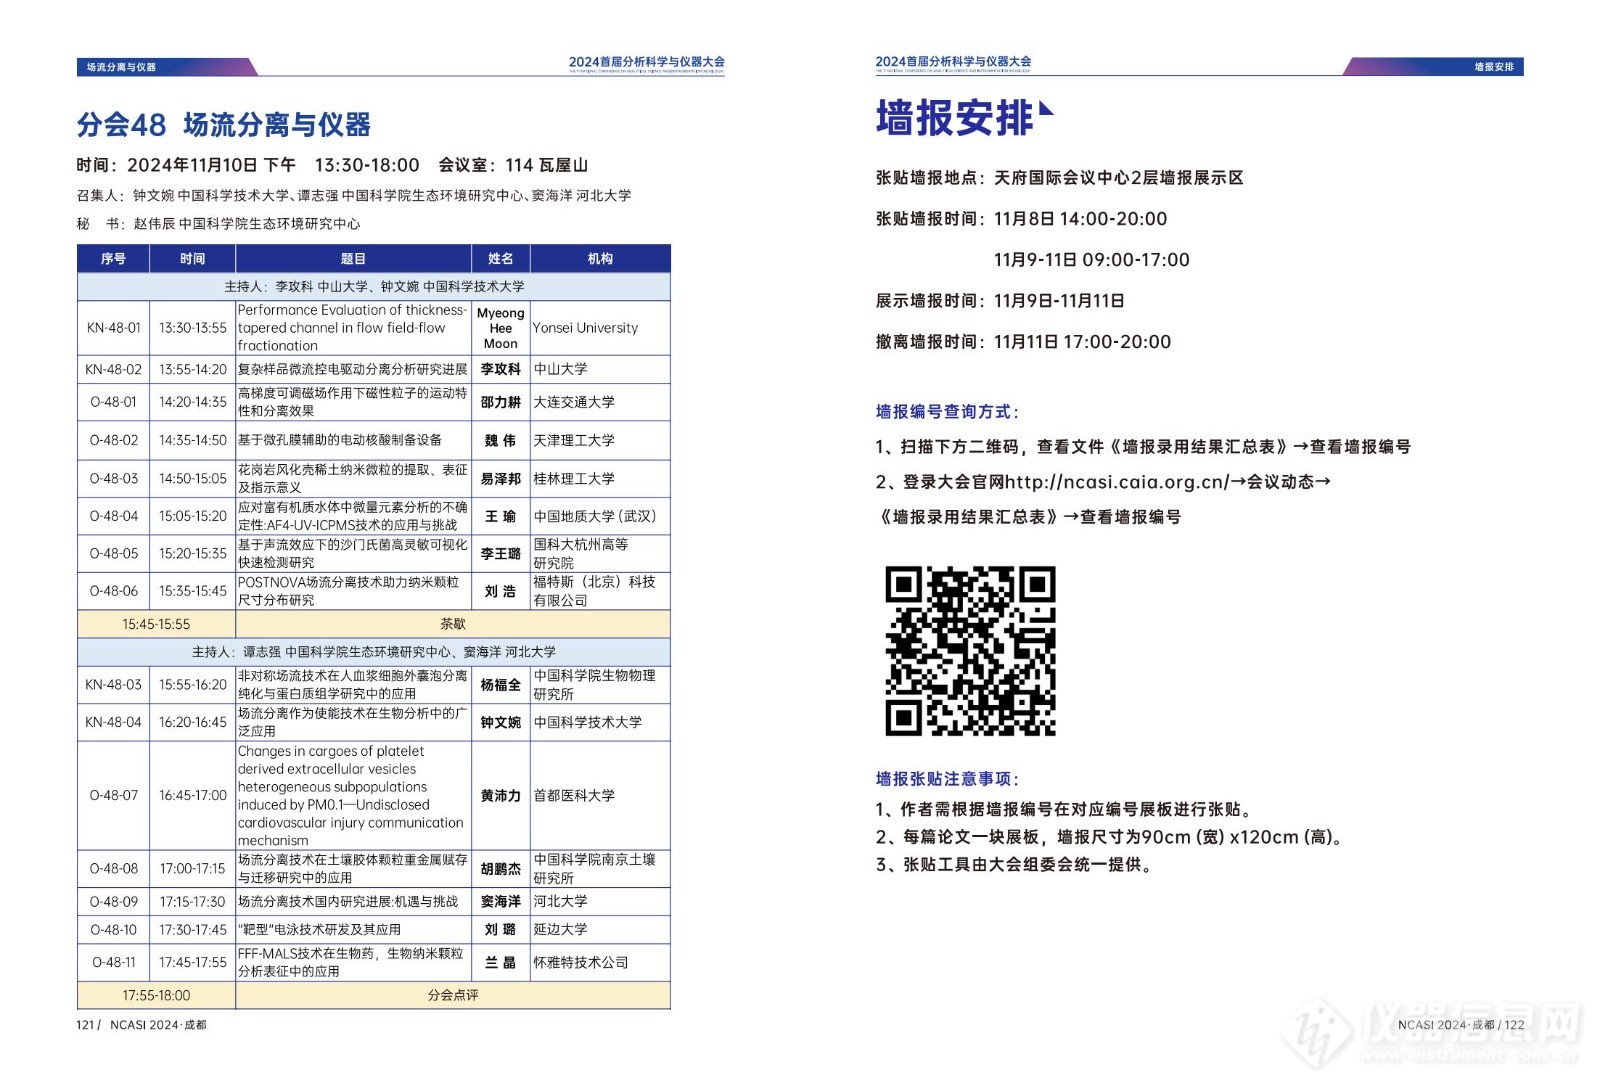
Task: Click speaker name '杨福全'
Action: (x=501, y=685)
